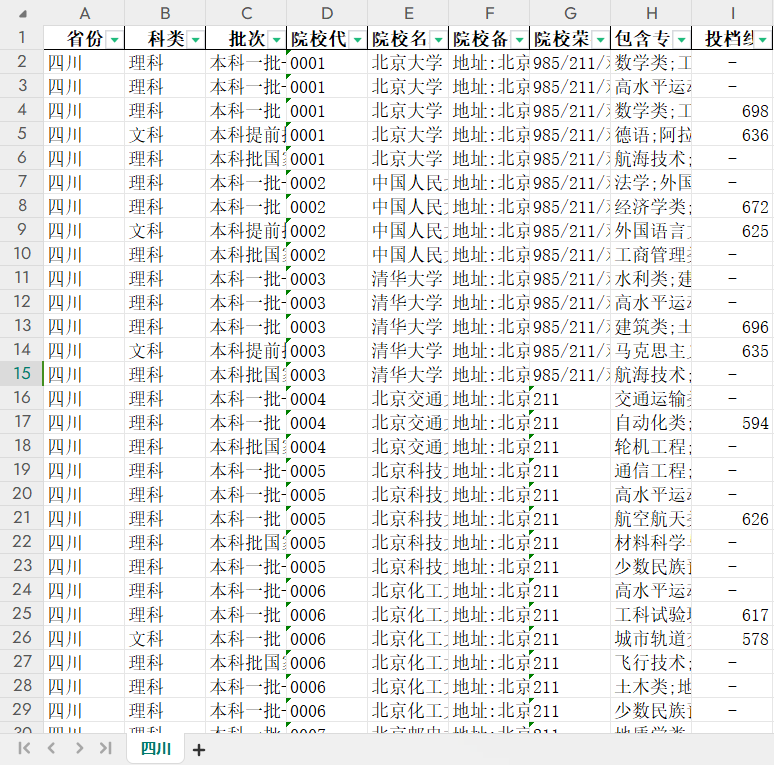
Task: Select row 29 header
Action: point(22,710)
